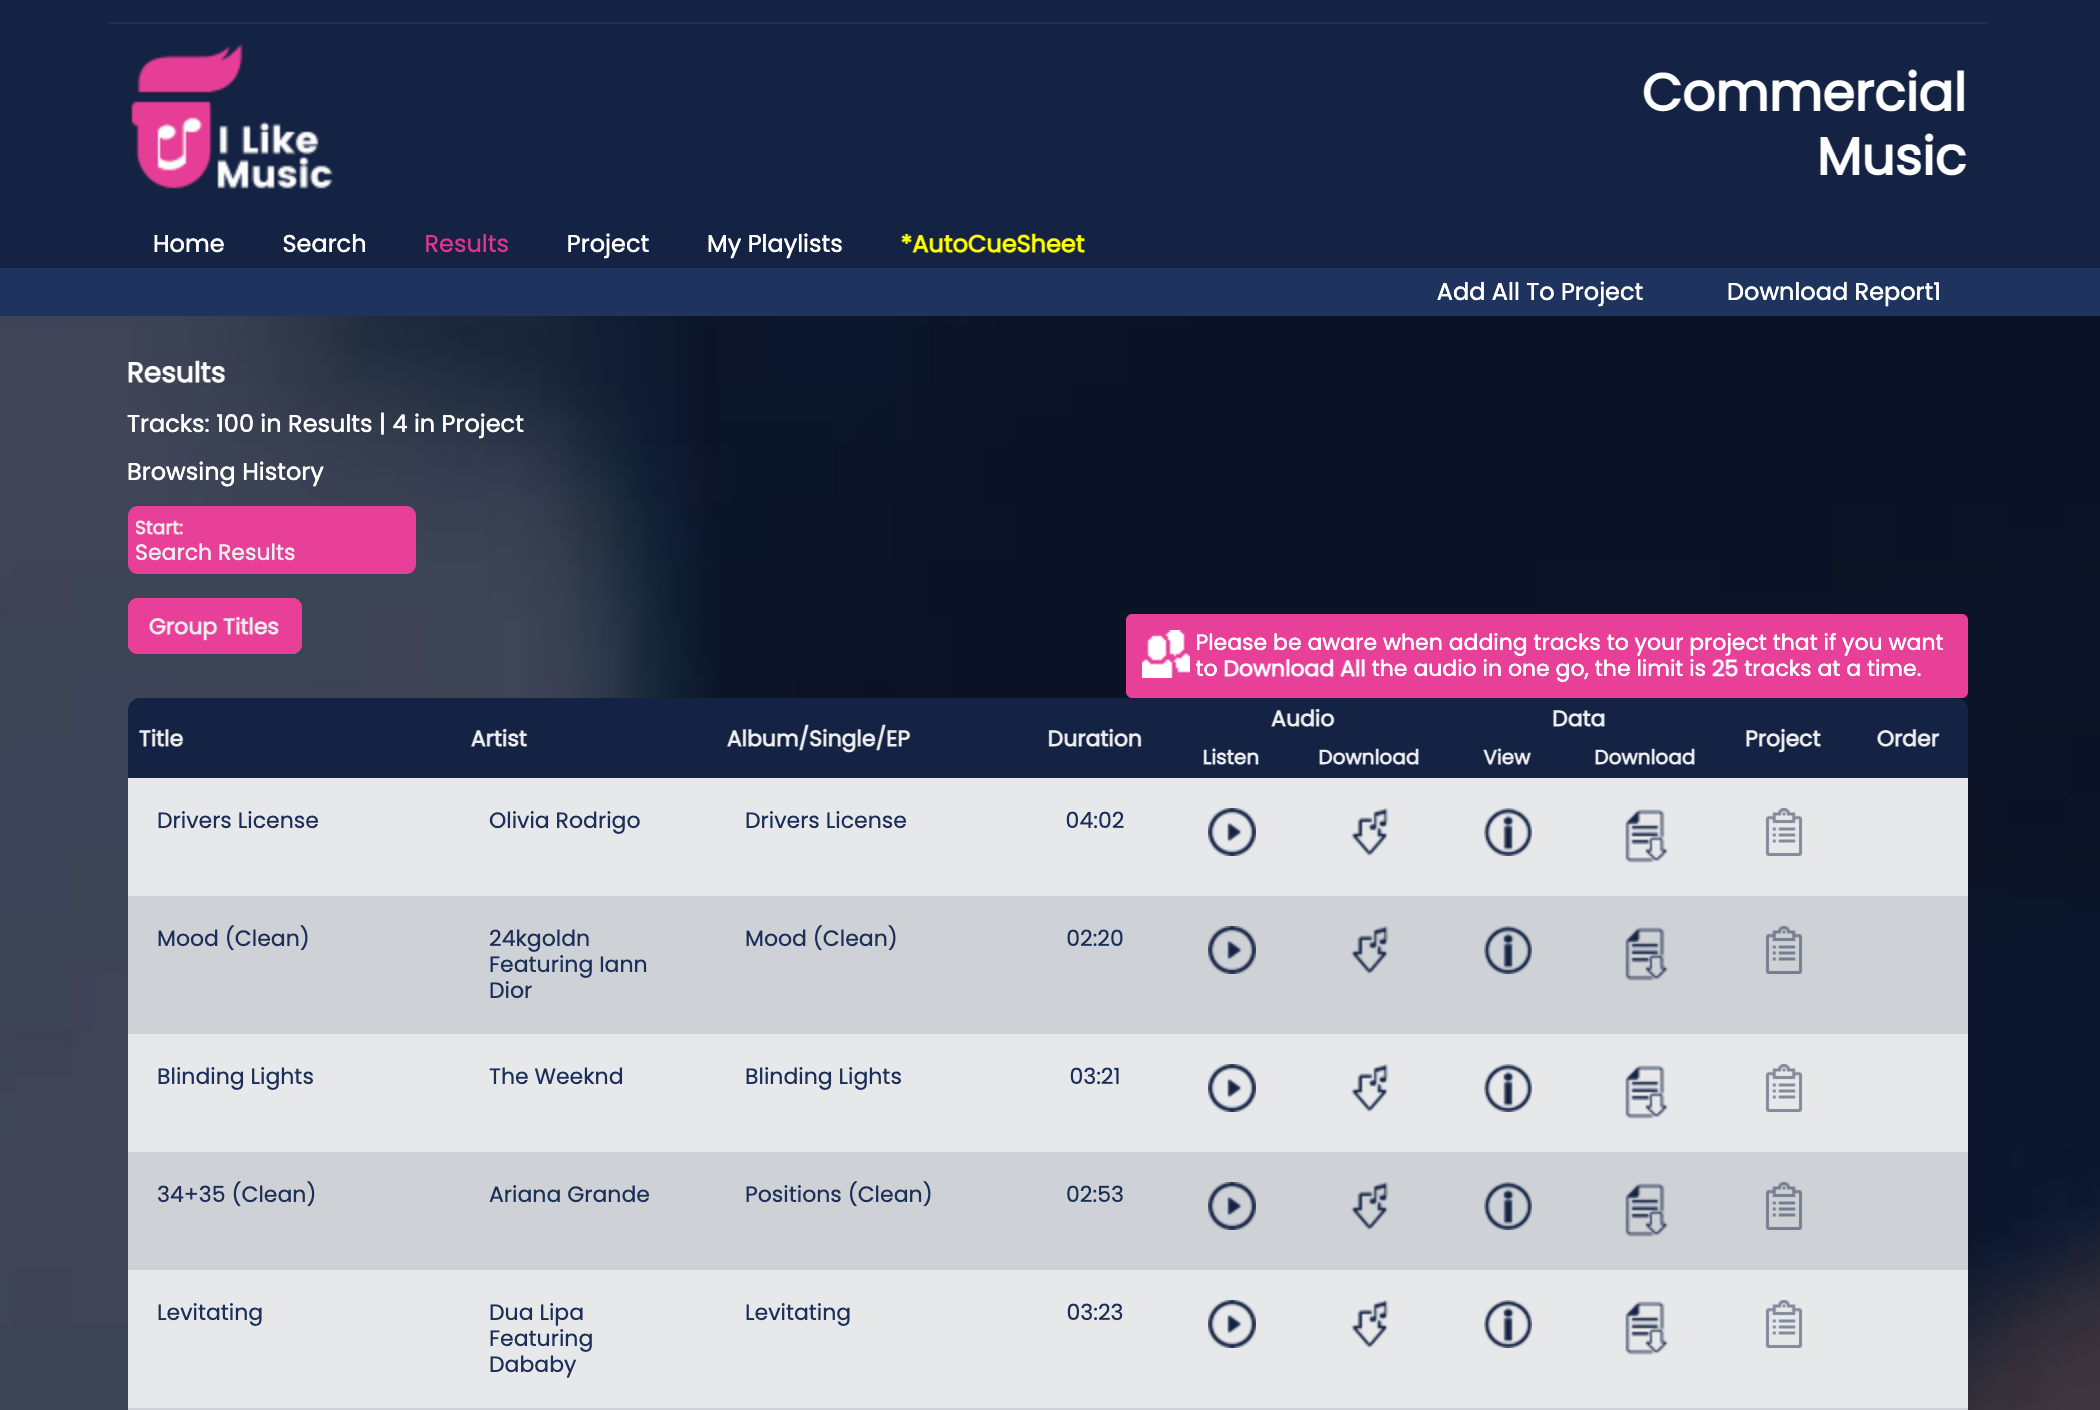Open the Search menu item
2100x1410 pixels.
coord(324,244)
